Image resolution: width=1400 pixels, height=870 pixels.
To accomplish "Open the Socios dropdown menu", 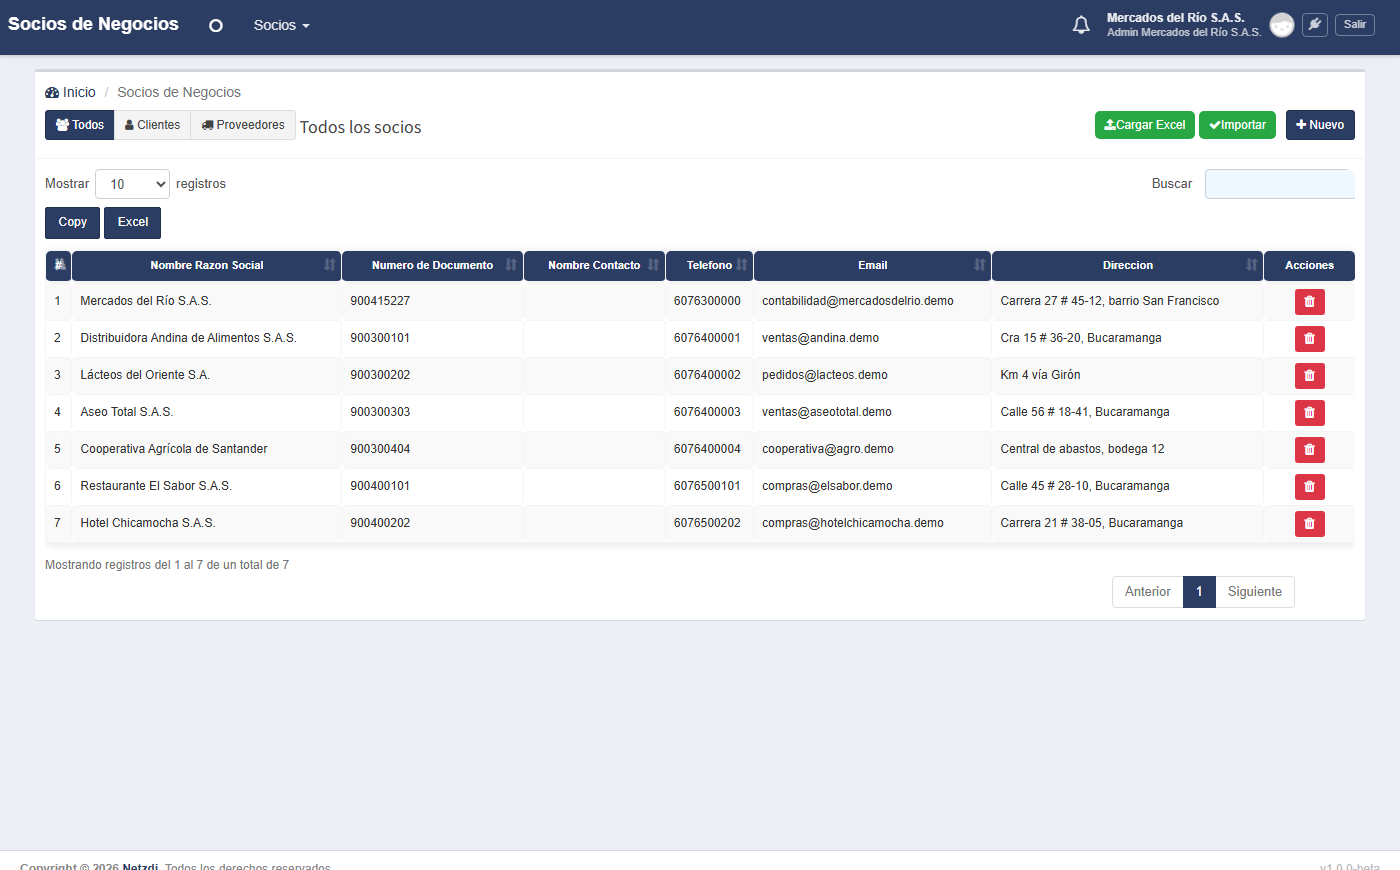I will click(281, 26).
